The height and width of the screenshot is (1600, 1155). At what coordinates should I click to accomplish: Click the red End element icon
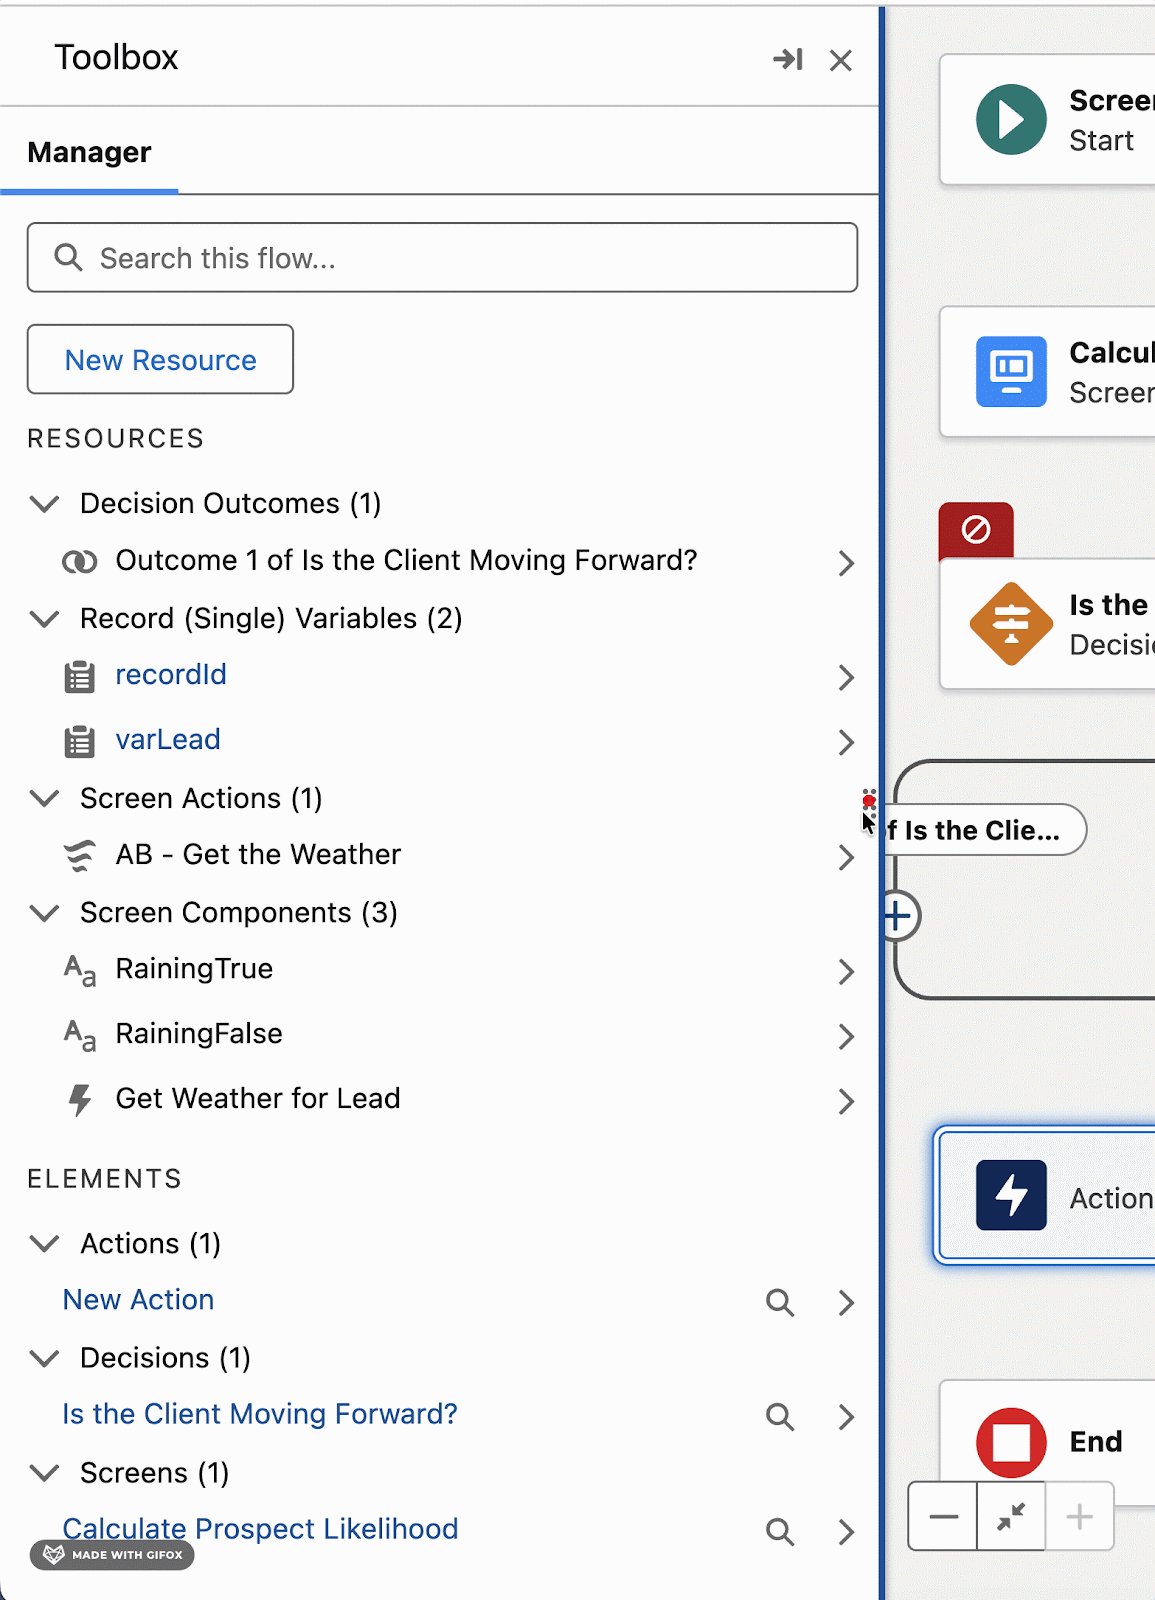coord(1011,1442)
